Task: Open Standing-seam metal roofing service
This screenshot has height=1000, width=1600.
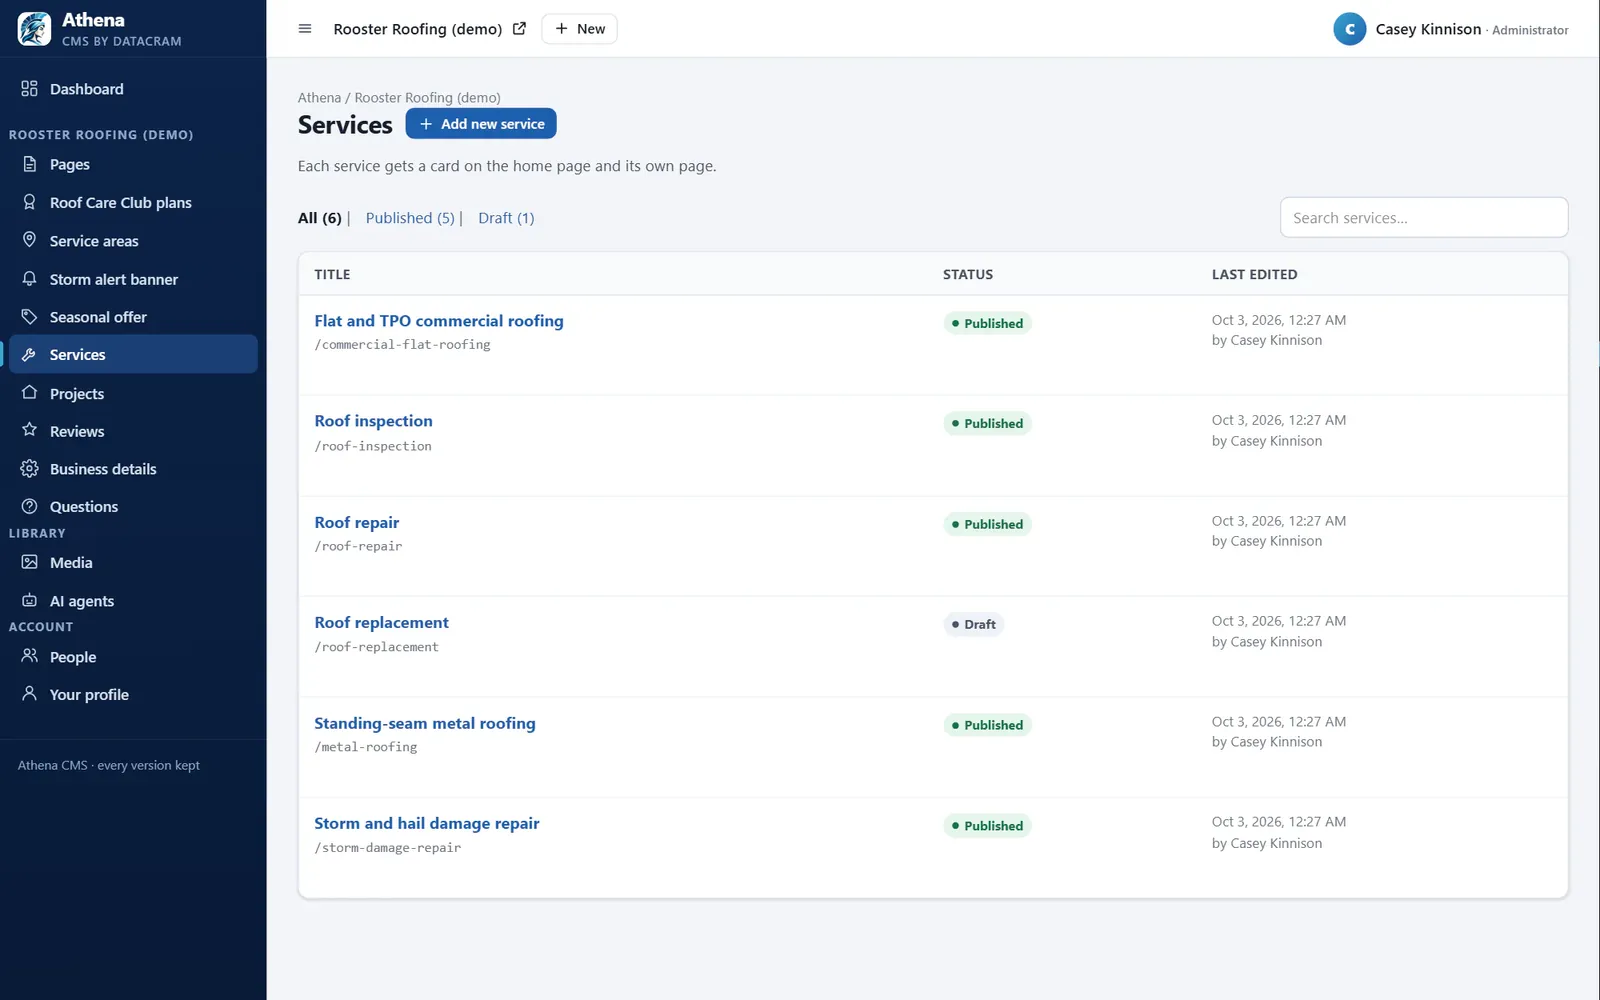Action: click(425, 723)
